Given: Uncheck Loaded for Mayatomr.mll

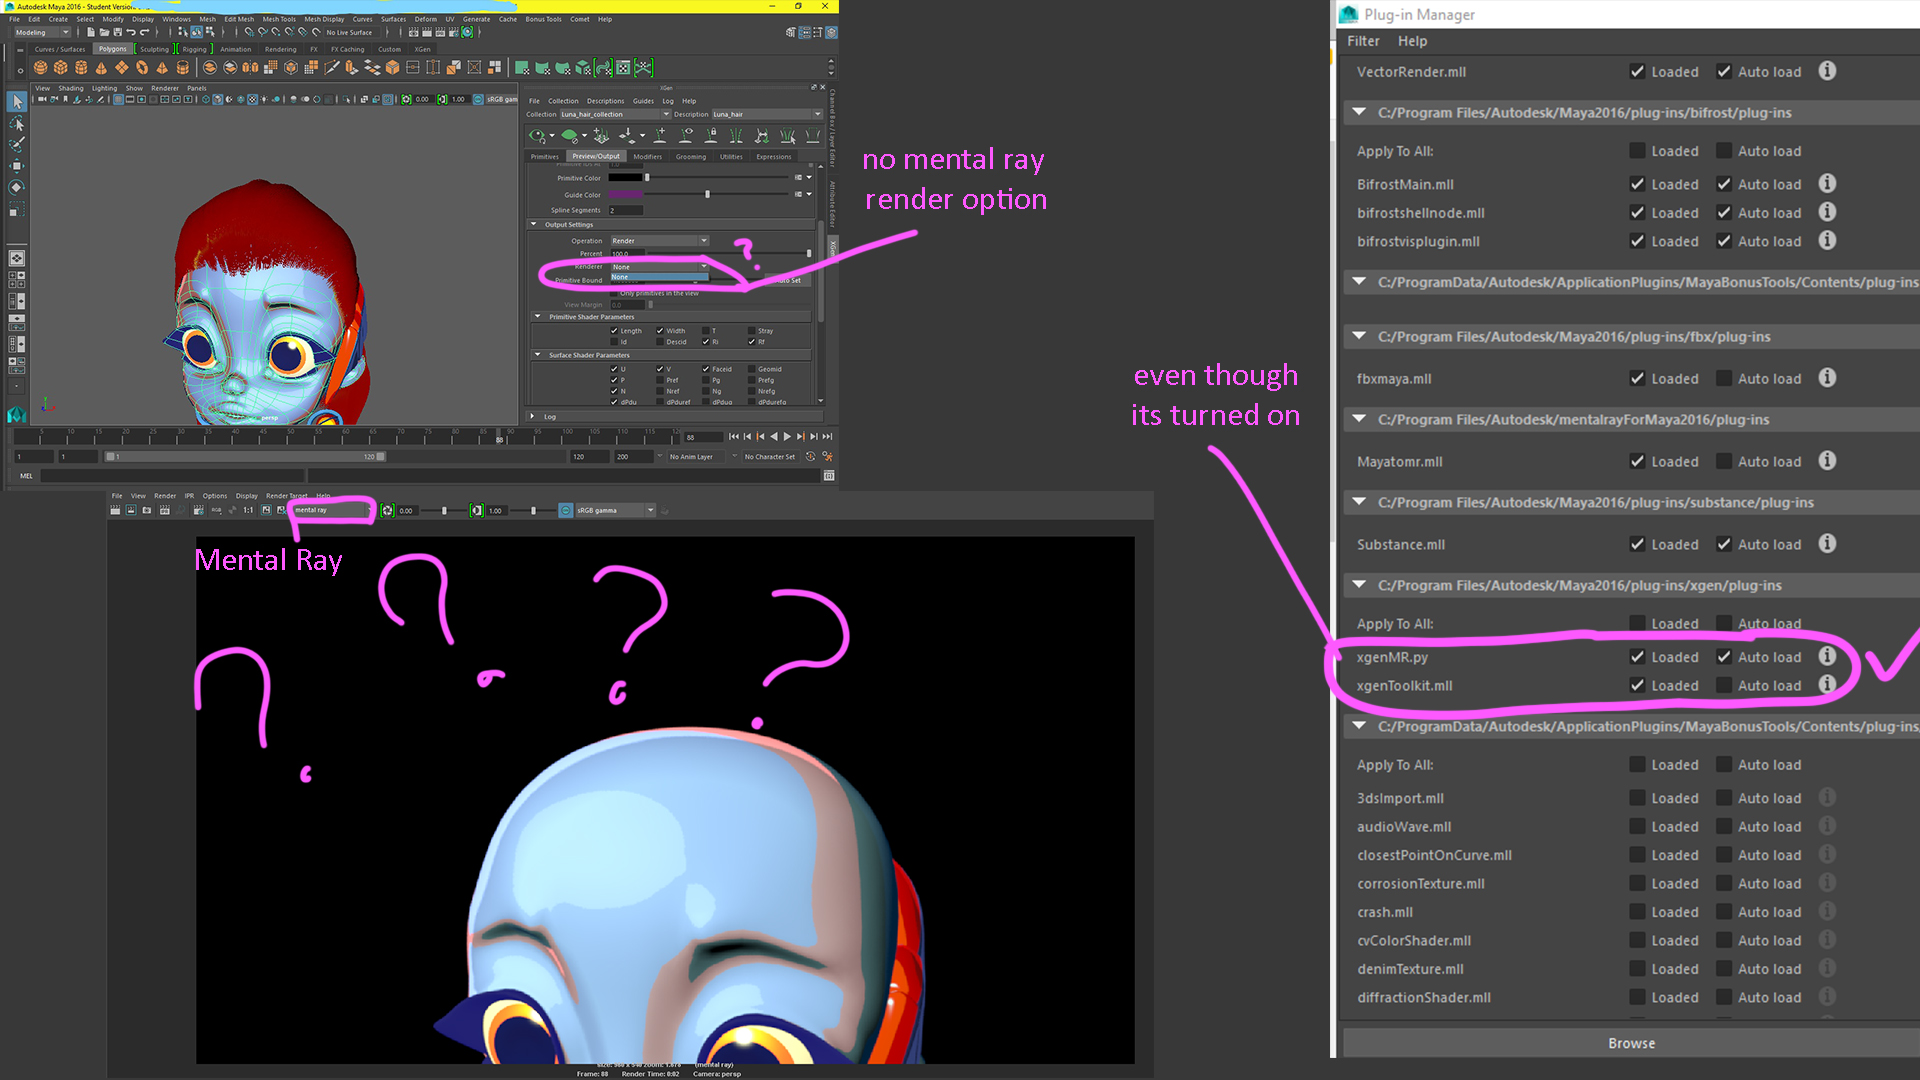Looking at the screenshot, I should 1637,461.
